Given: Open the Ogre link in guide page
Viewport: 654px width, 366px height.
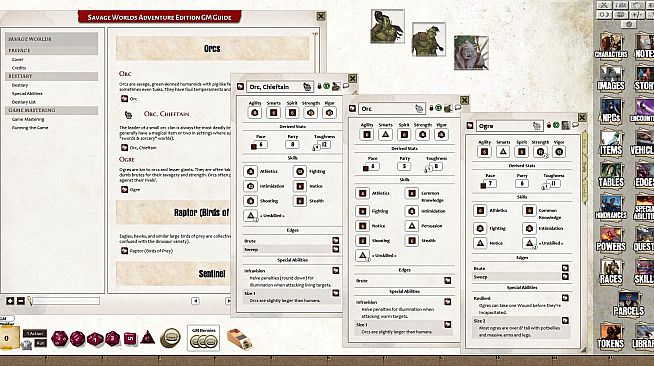Looking at the screenshot, I should [x=124, y=190].
